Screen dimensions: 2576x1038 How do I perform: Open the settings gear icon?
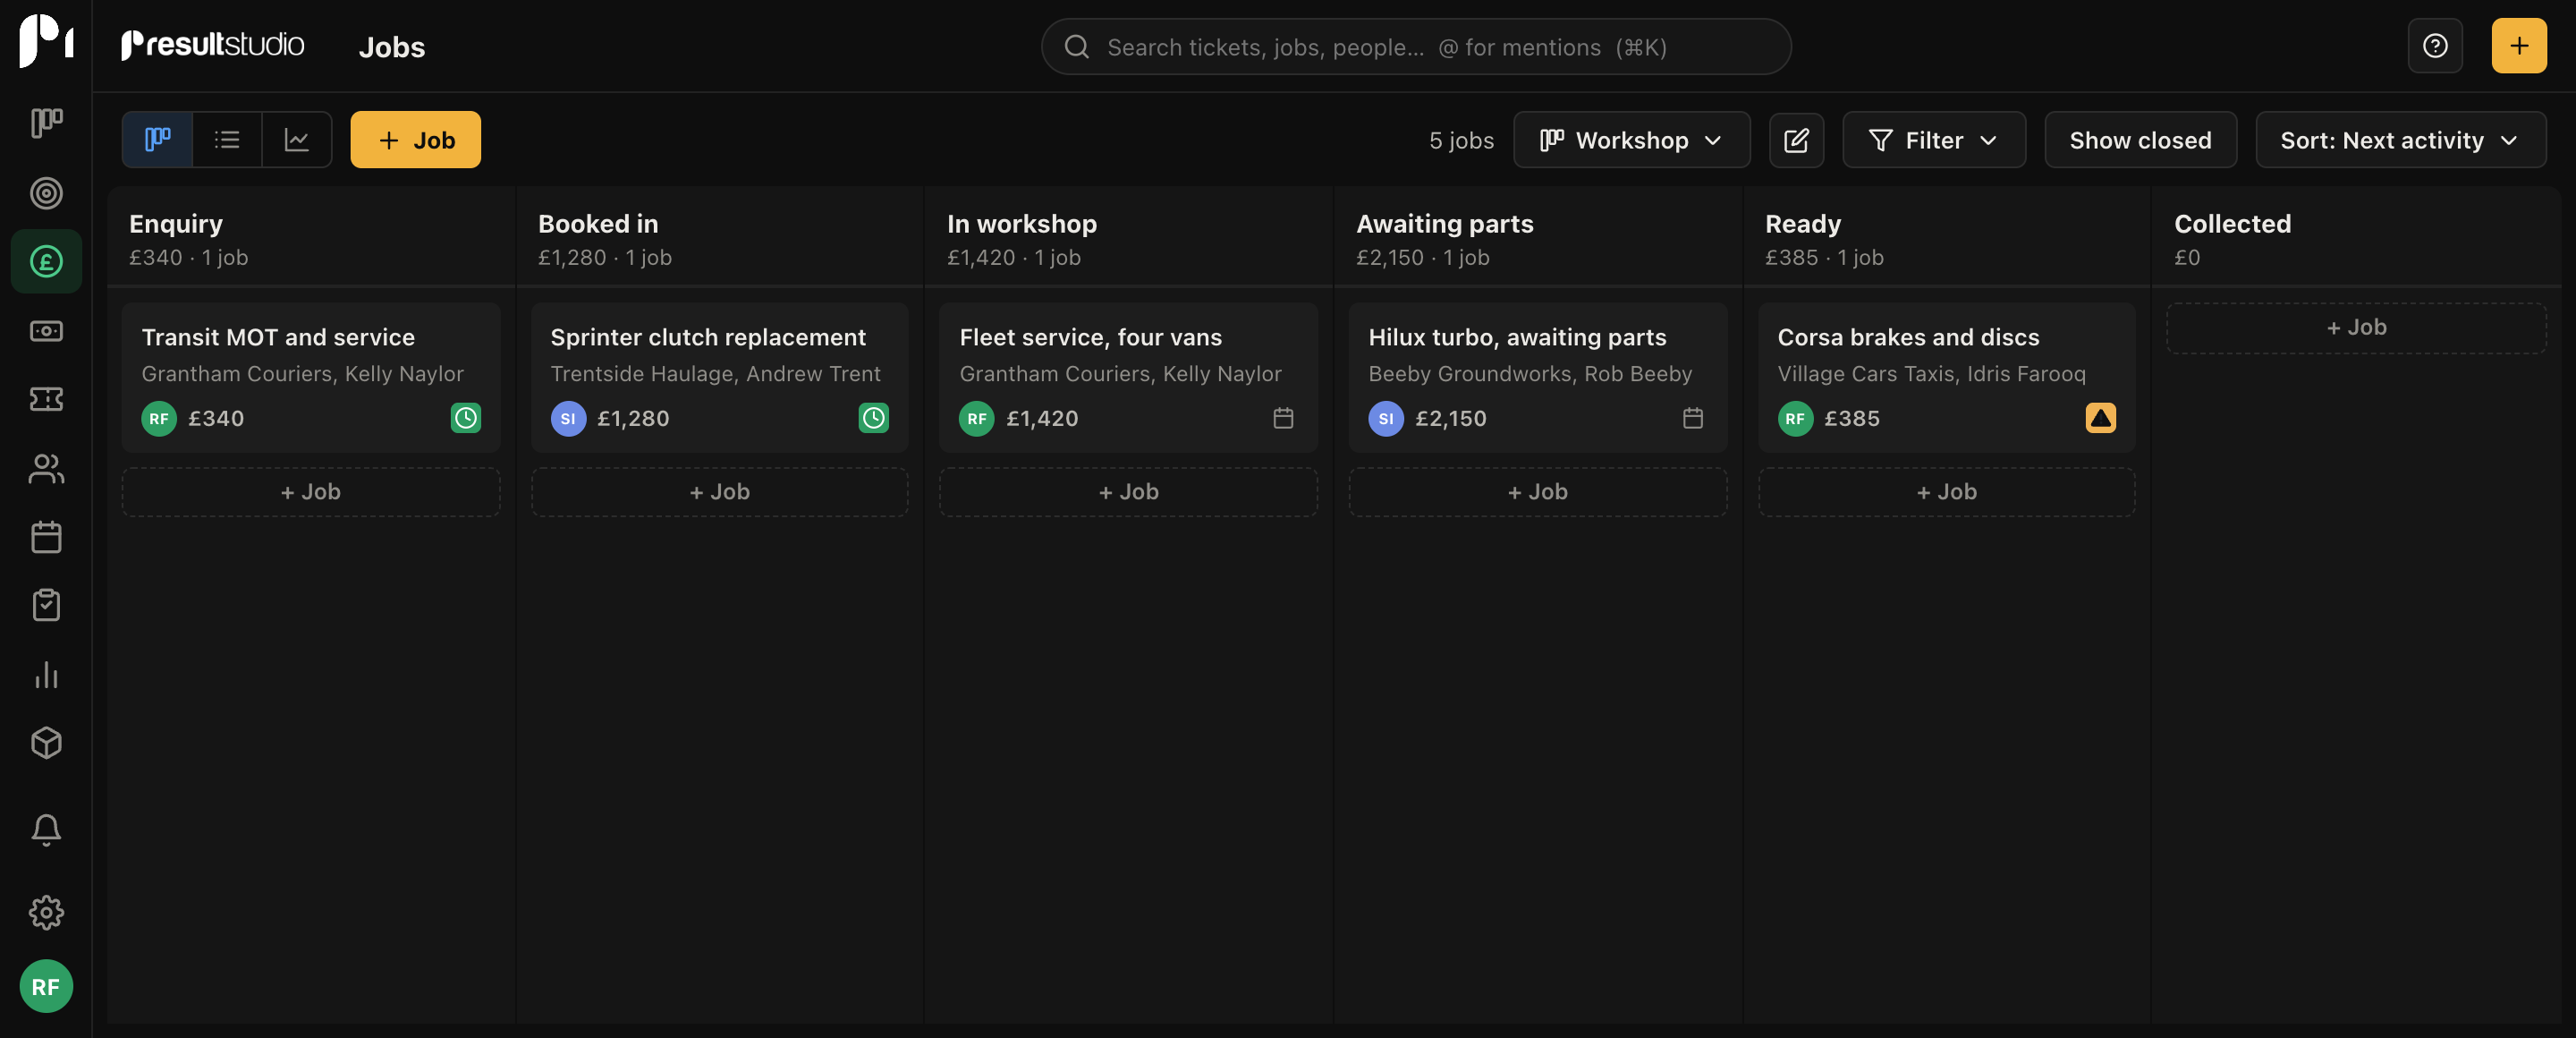click(x=46, y=912)
